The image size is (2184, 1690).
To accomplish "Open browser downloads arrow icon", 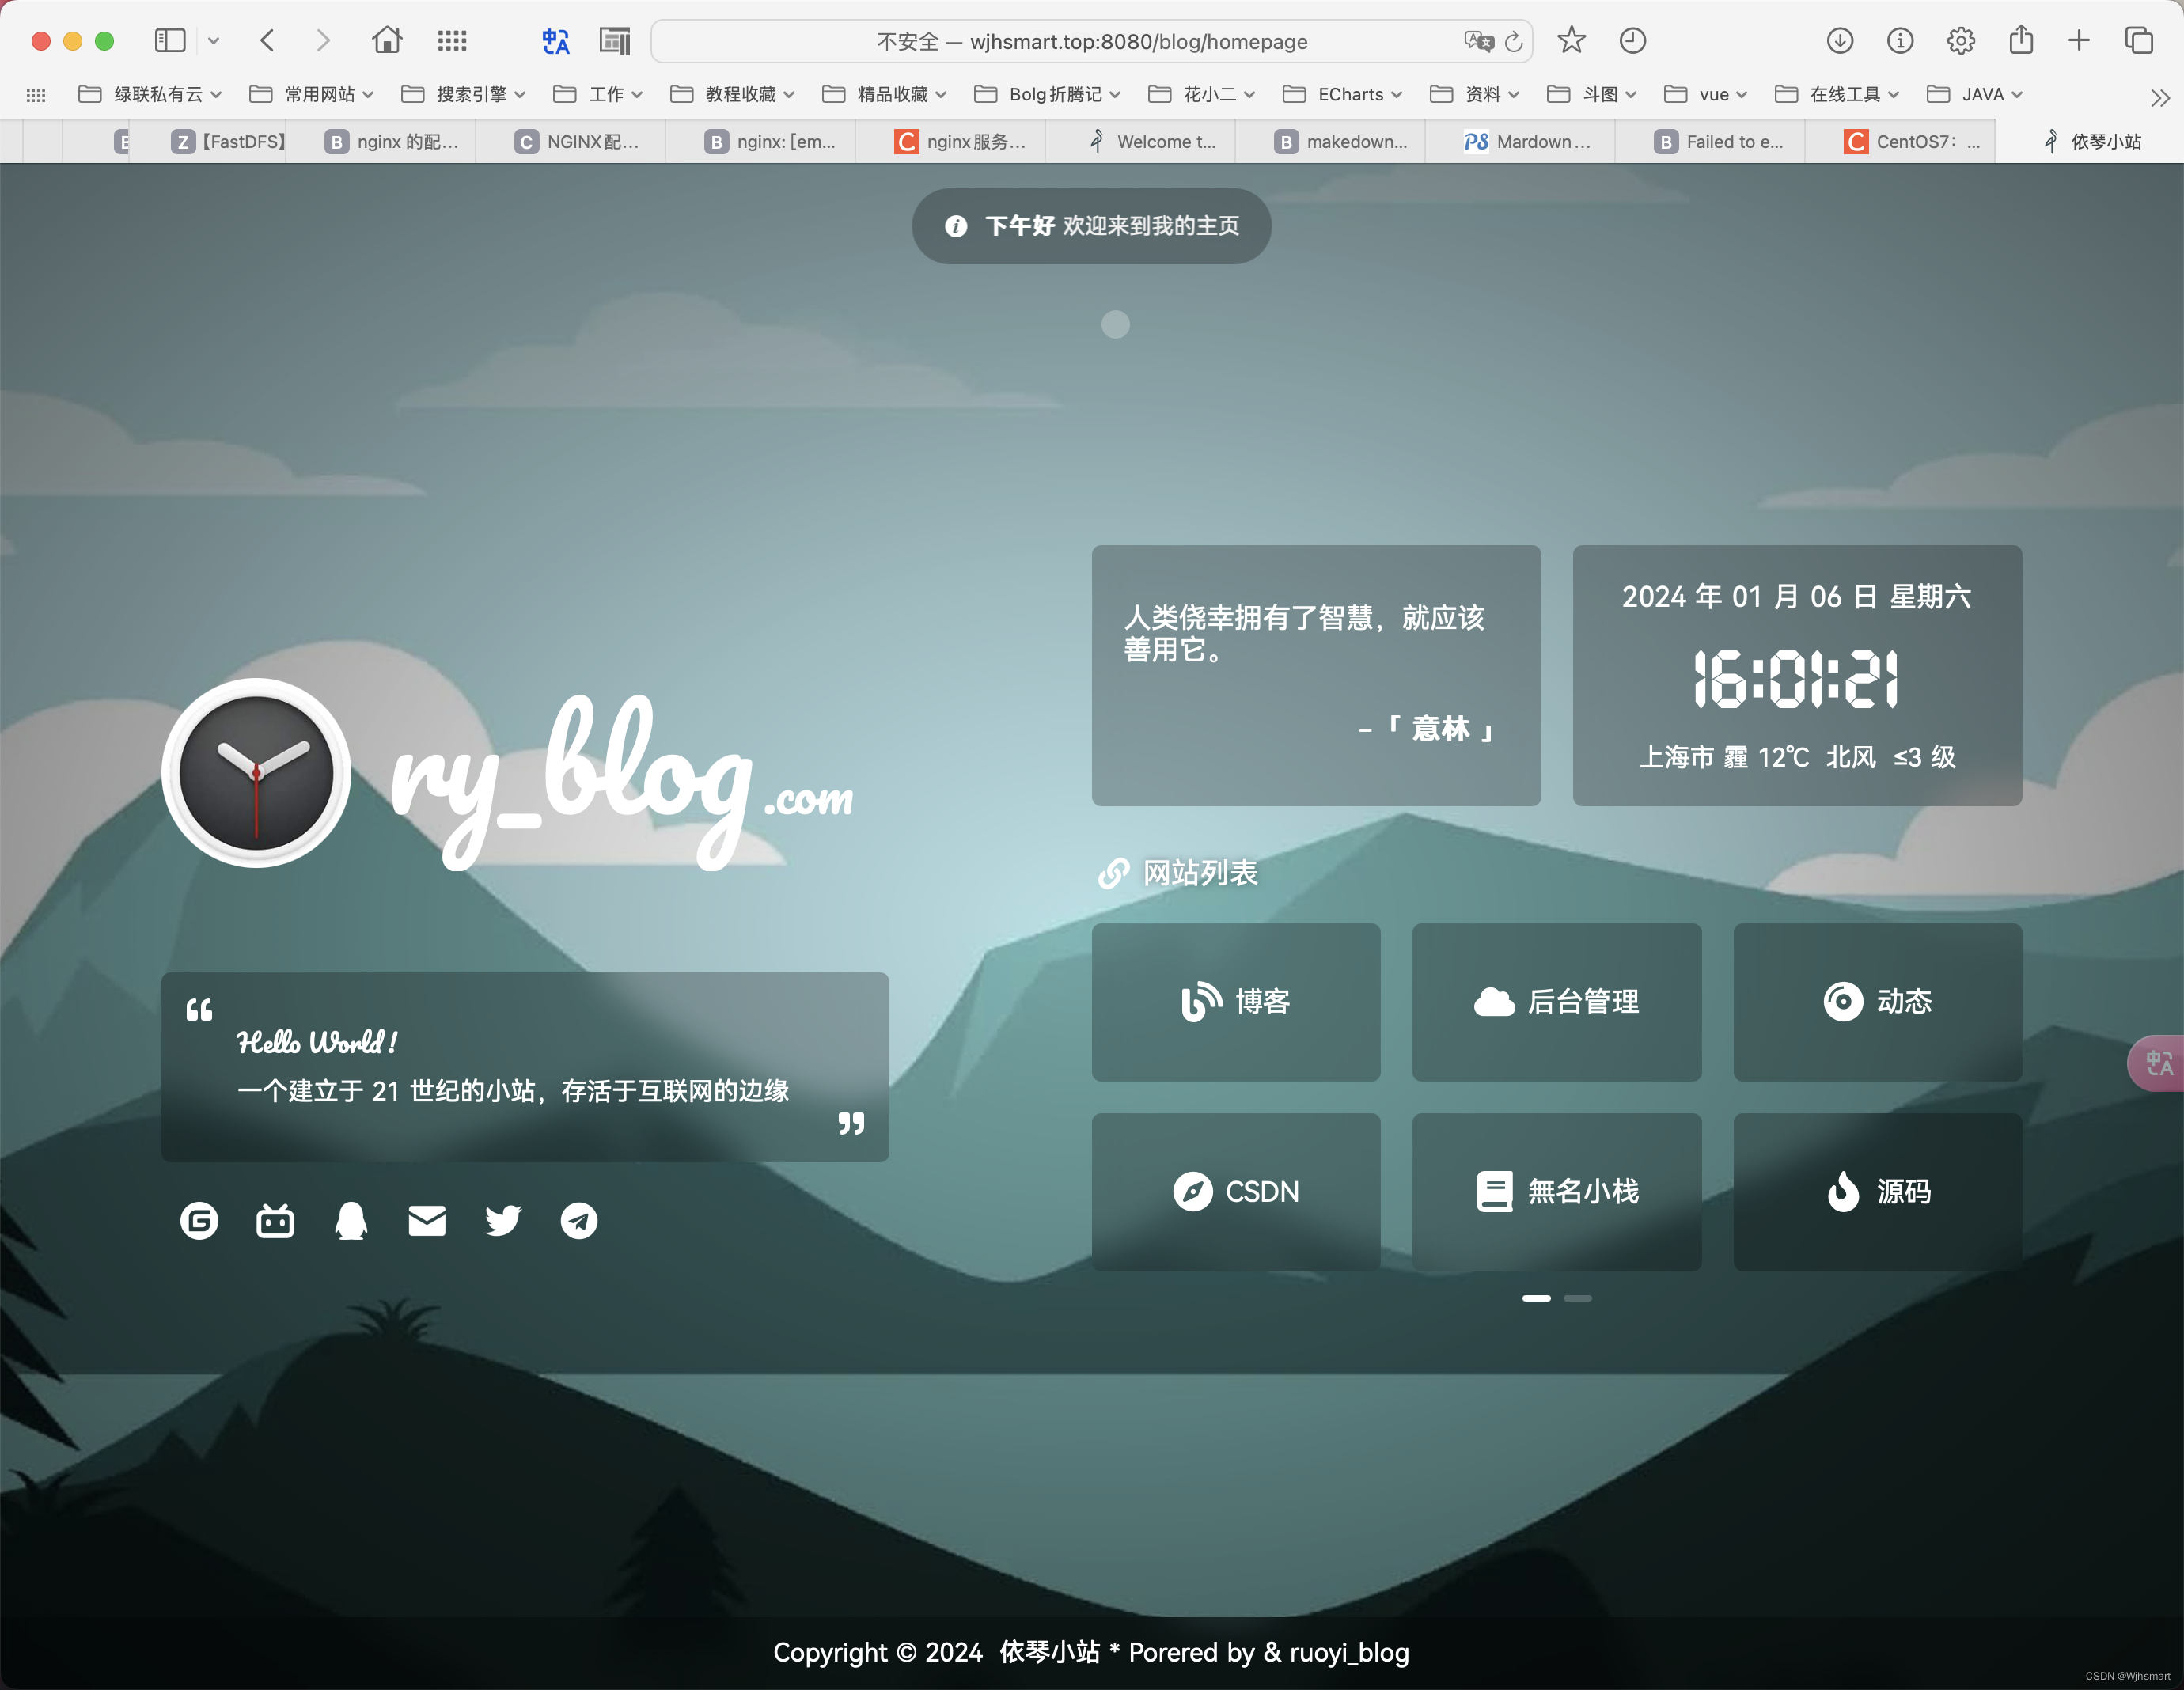I will [x=1840, y=41].
